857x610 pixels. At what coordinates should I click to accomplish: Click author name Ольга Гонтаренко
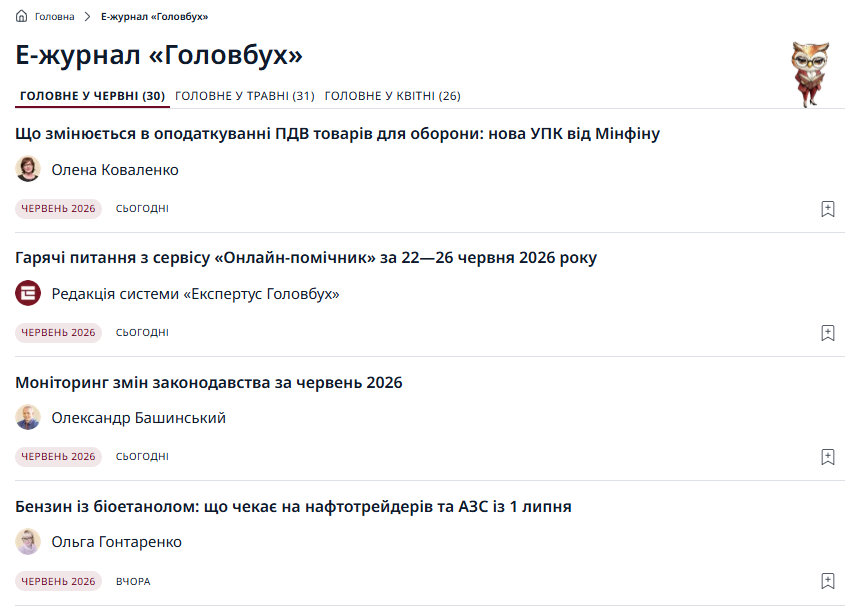click(x=116, y=542)
